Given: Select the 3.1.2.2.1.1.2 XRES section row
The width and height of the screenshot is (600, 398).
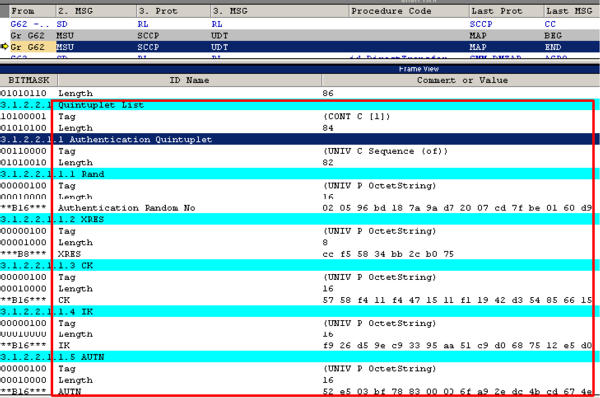Looking at the screenshot, I should pyautogui.click(x=300, y=219).
